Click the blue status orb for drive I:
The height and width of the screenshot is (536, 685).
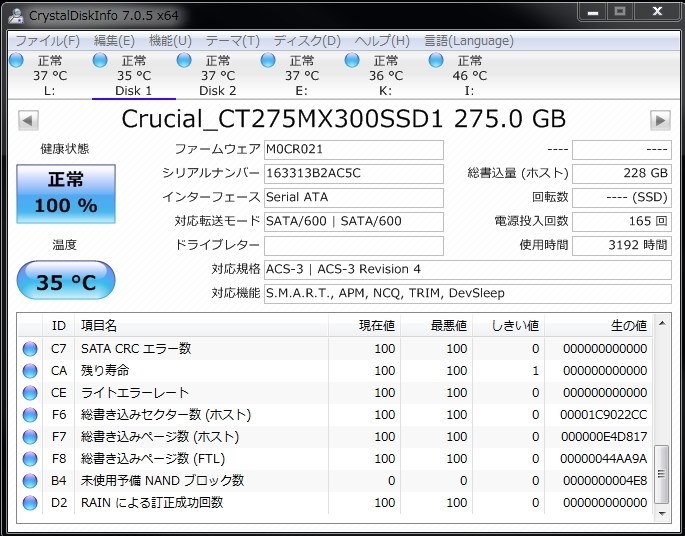pos(436,60)
